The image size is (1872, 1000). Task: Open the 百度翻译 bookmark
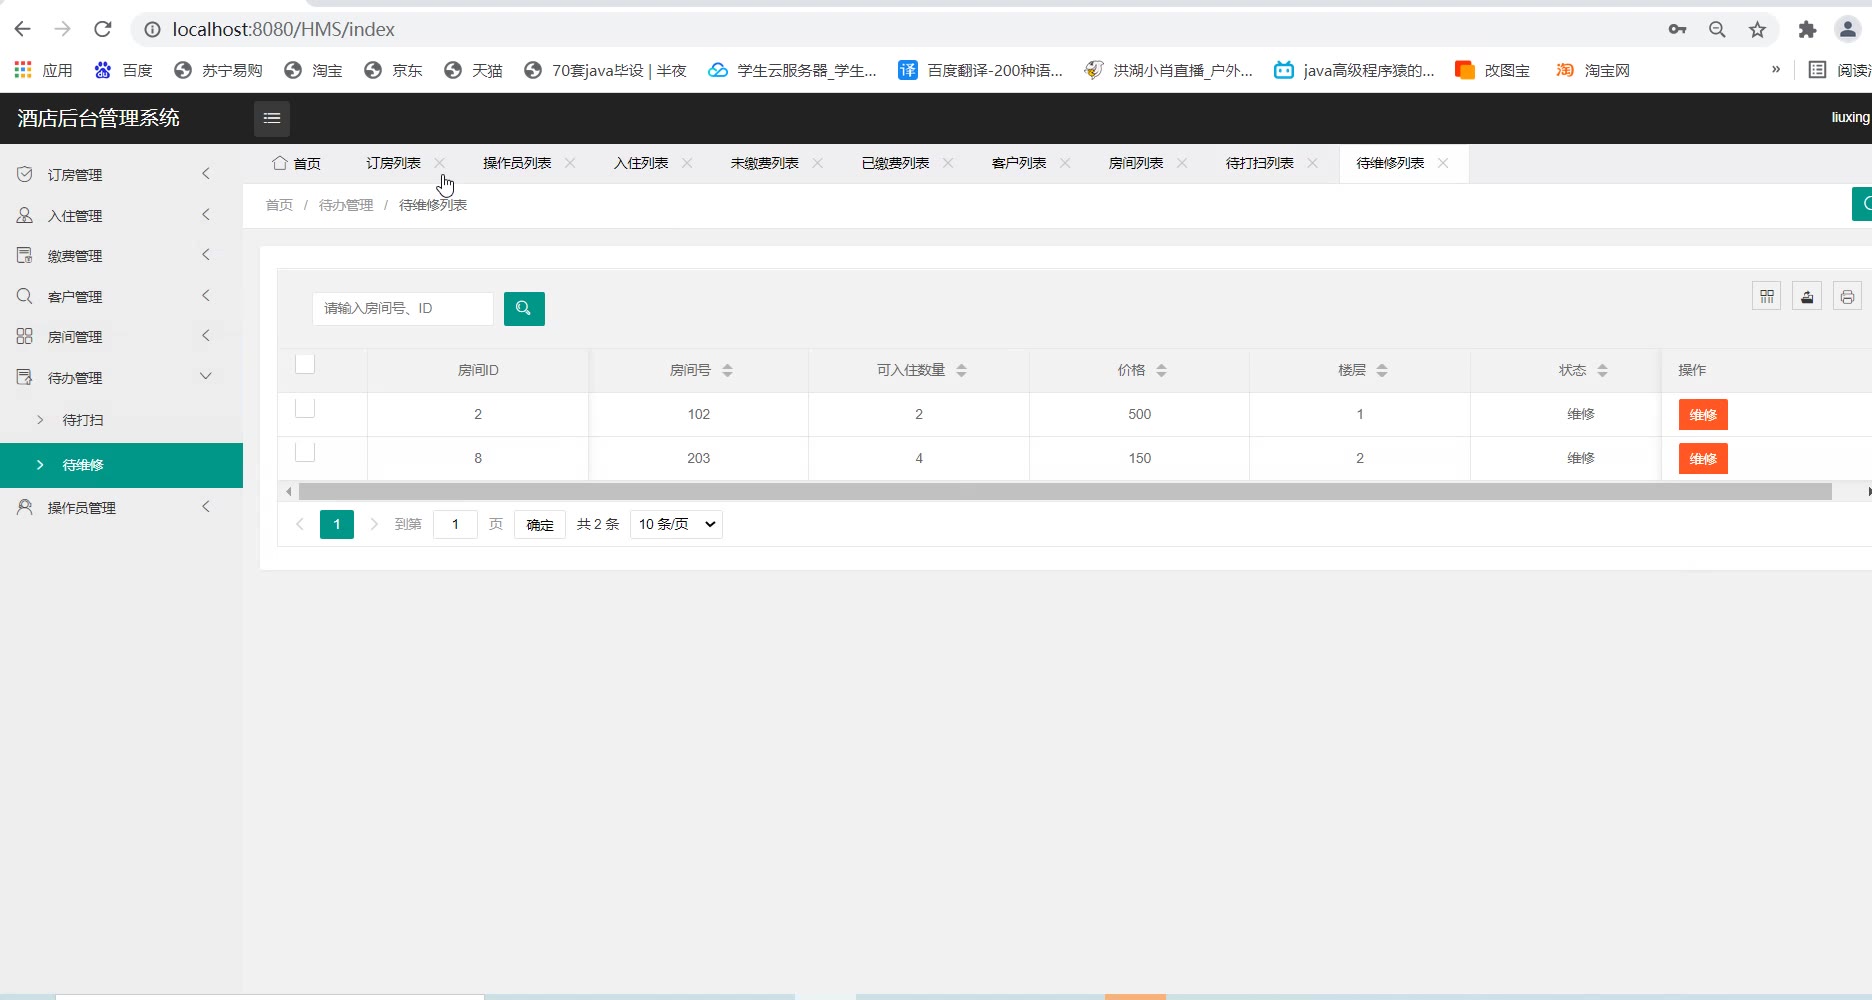980,70
